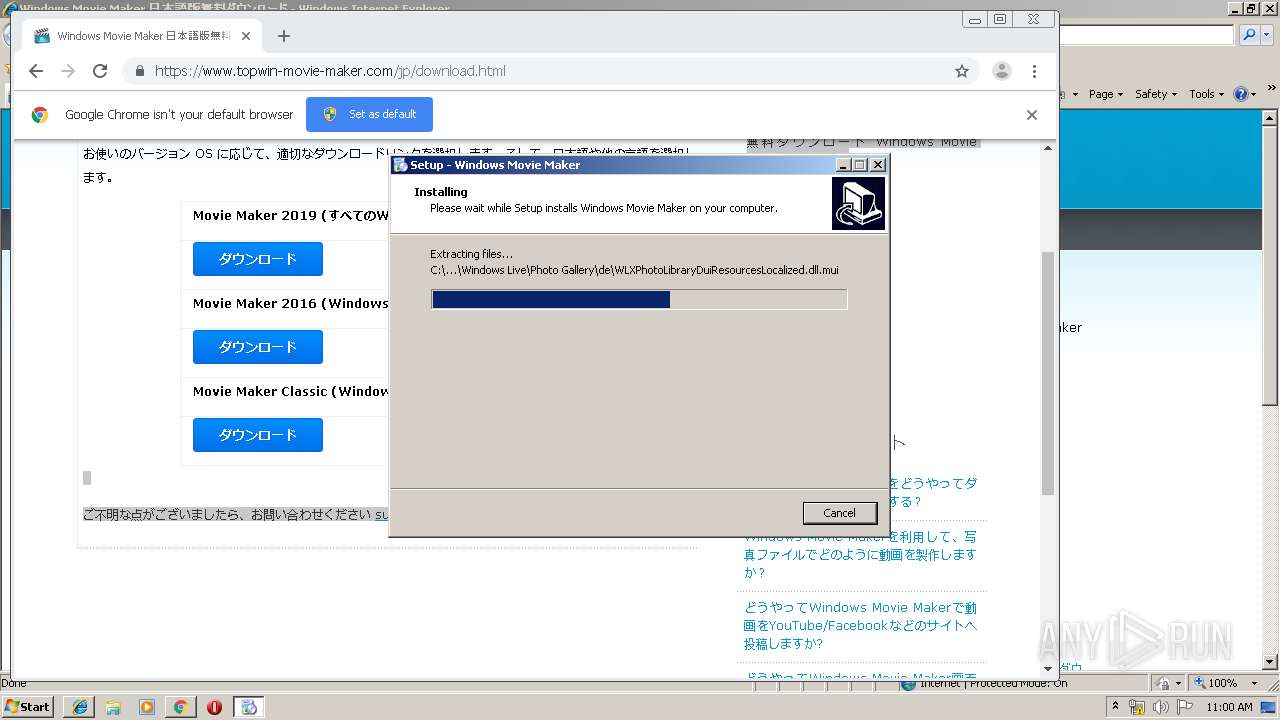Open Internet Explorer from the taskbar

tap(79, 707)
